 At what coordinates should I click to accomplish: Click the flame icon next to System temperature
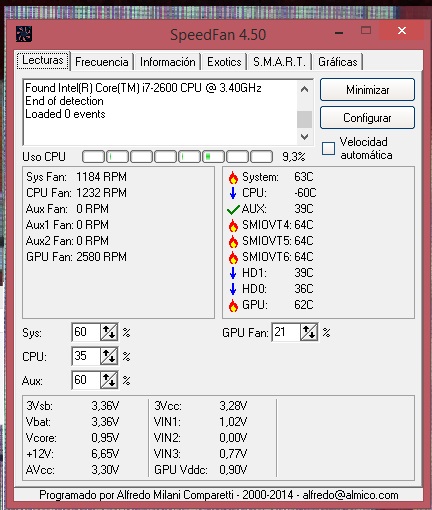click(x=233, y=177)
